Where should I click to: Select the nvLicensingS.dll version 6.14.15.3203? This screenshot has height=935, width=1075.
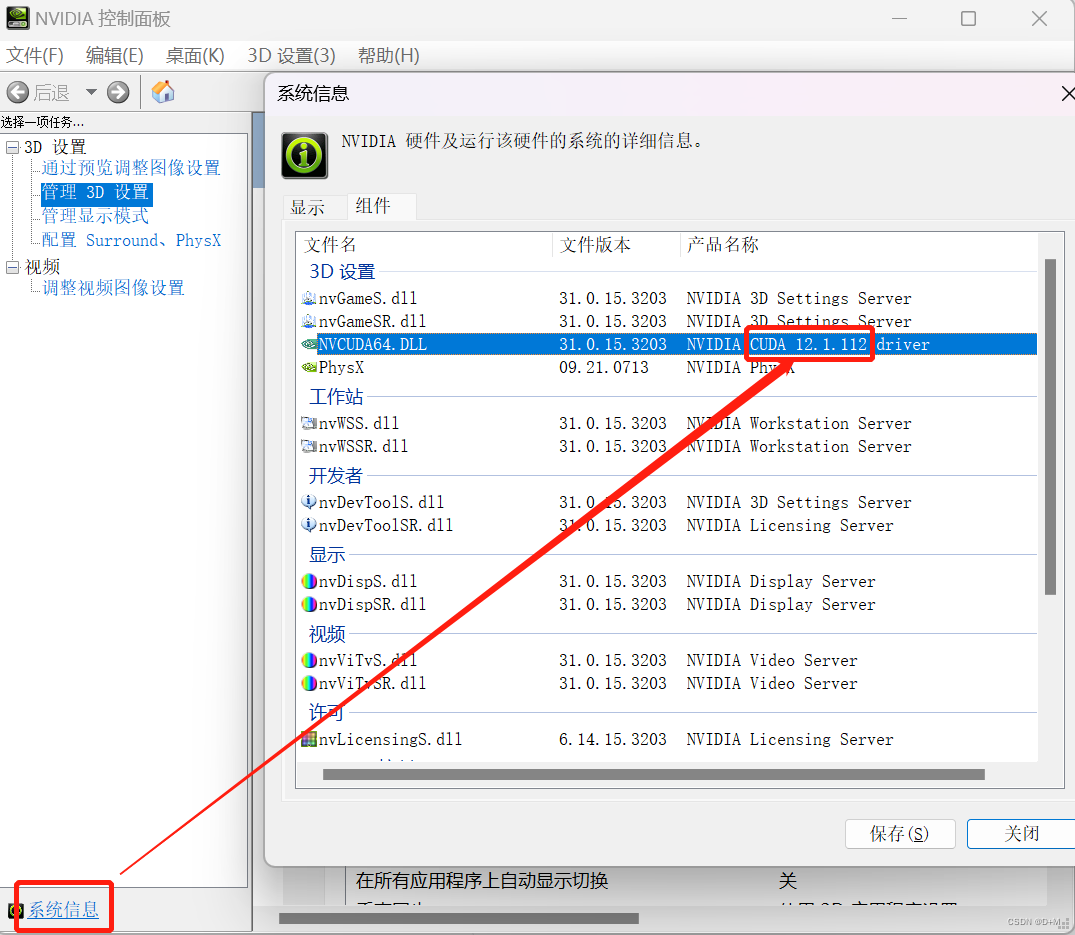click(x=612, y=739)
